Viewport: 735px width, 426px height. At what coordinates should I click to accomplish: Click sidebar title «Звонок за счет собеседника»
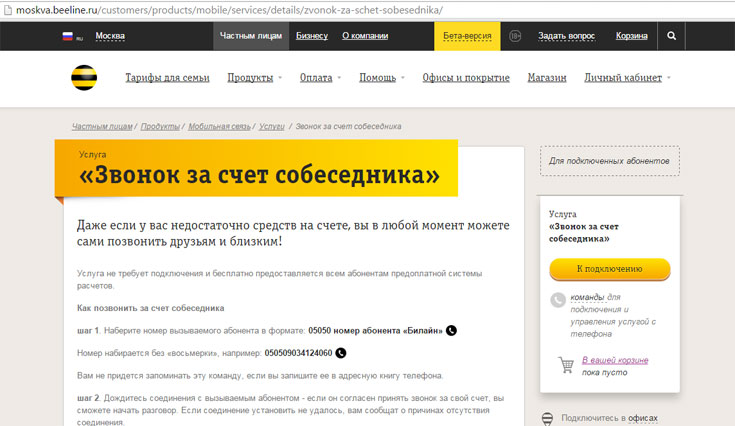pyautogui.click(x=584, y=232)
